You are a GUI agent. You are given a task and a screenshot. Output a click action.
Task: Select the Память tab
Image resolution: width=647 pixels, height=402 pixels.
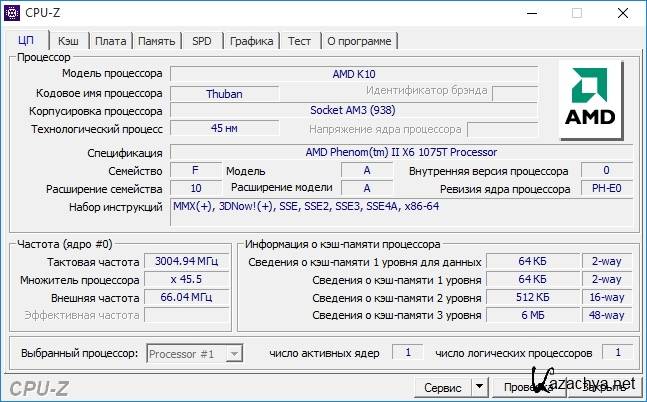[x=157, y=40]
